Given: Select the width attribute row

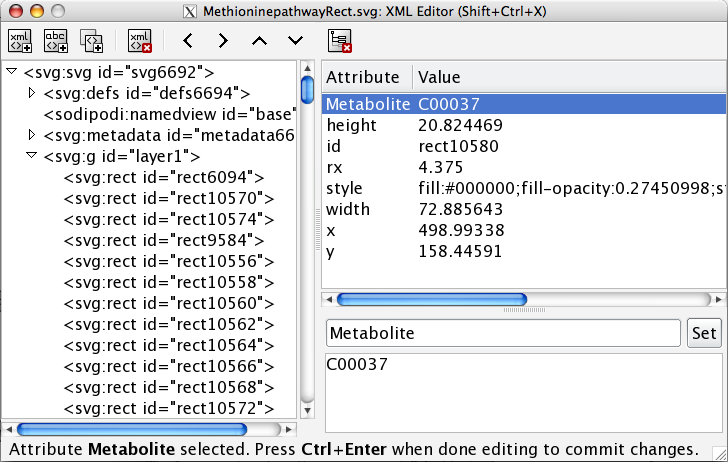Looking at the screenshot, I should coord(524,209).
